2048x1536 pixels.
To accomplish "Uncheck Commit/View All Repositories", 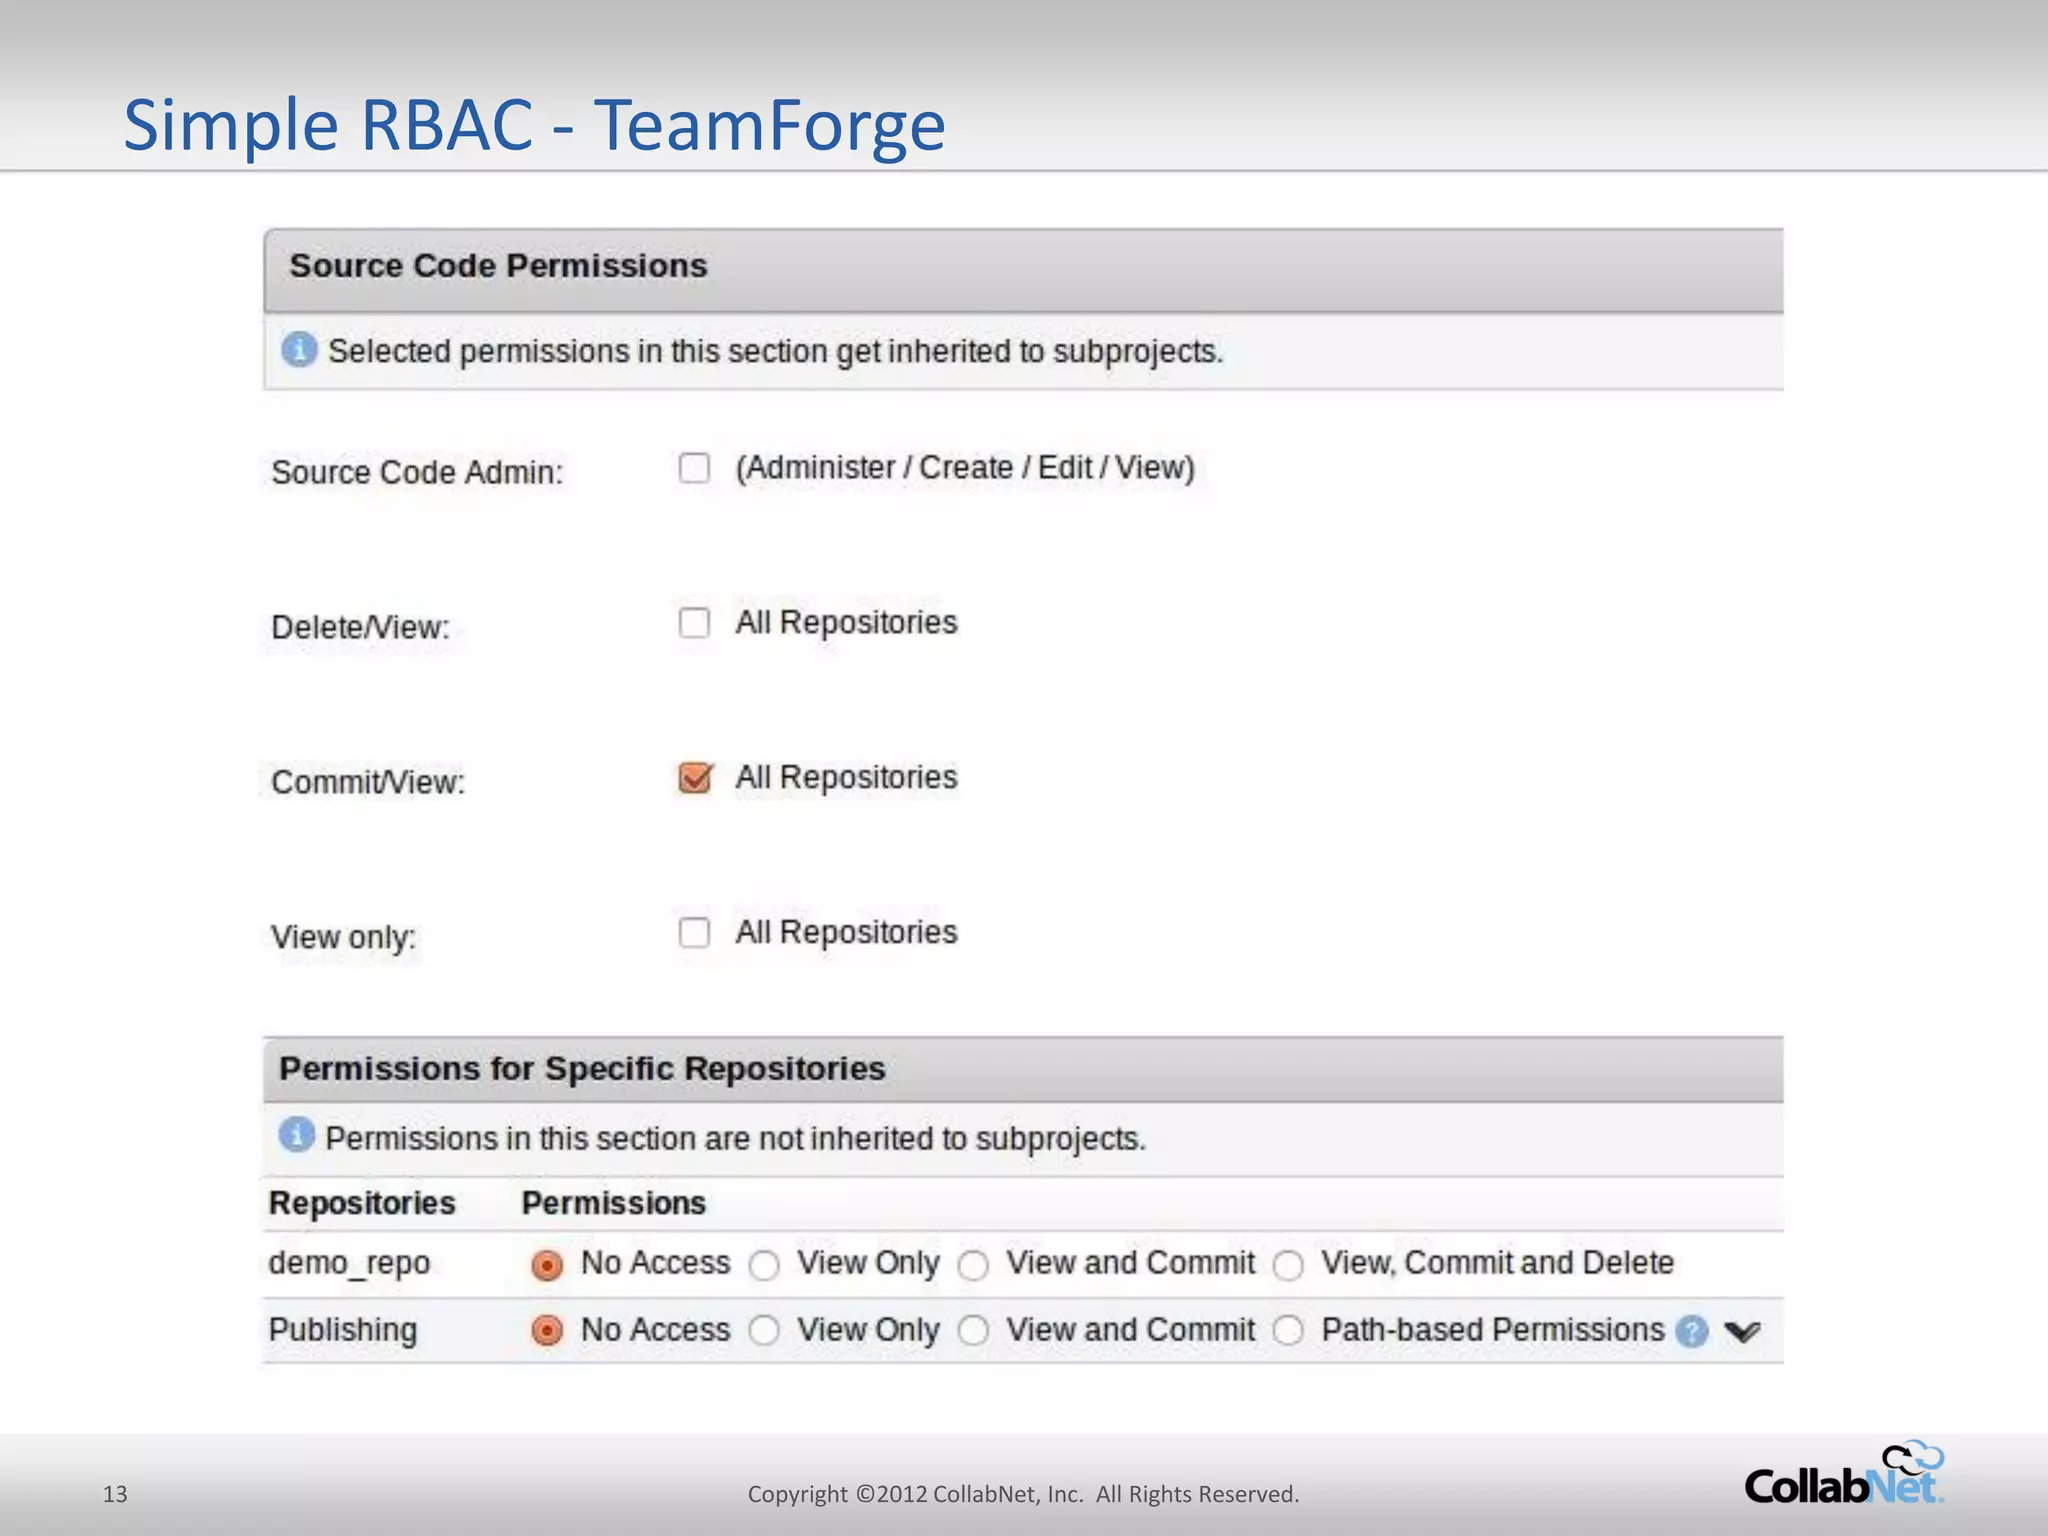I will [x=695, y=777].
